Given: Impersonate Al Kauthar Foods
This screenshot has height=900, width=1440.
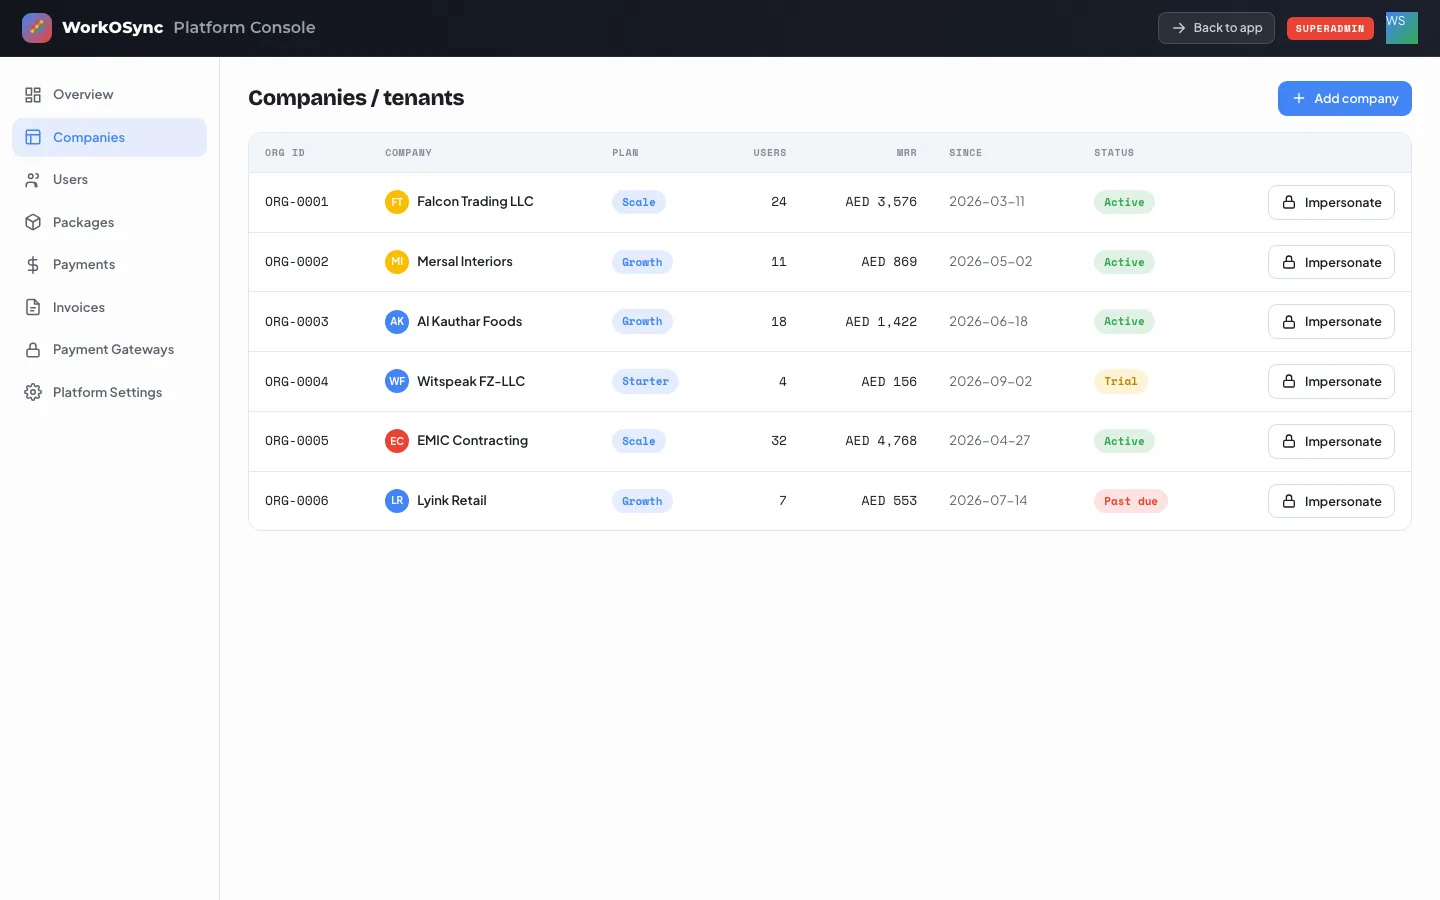Looking at the screenshot, I should 1331,322.
